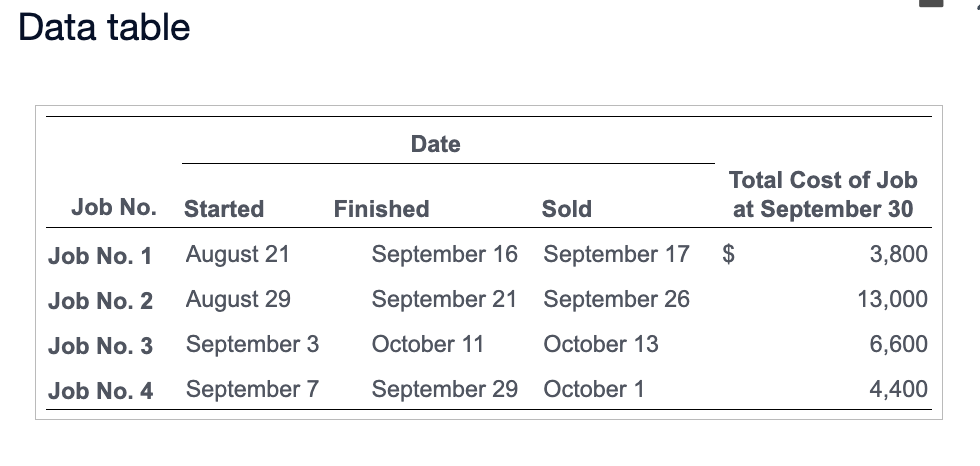This screenshot has height=466, width=980.
Task: Click the "Job No. 3" row label
Action: 100,345
